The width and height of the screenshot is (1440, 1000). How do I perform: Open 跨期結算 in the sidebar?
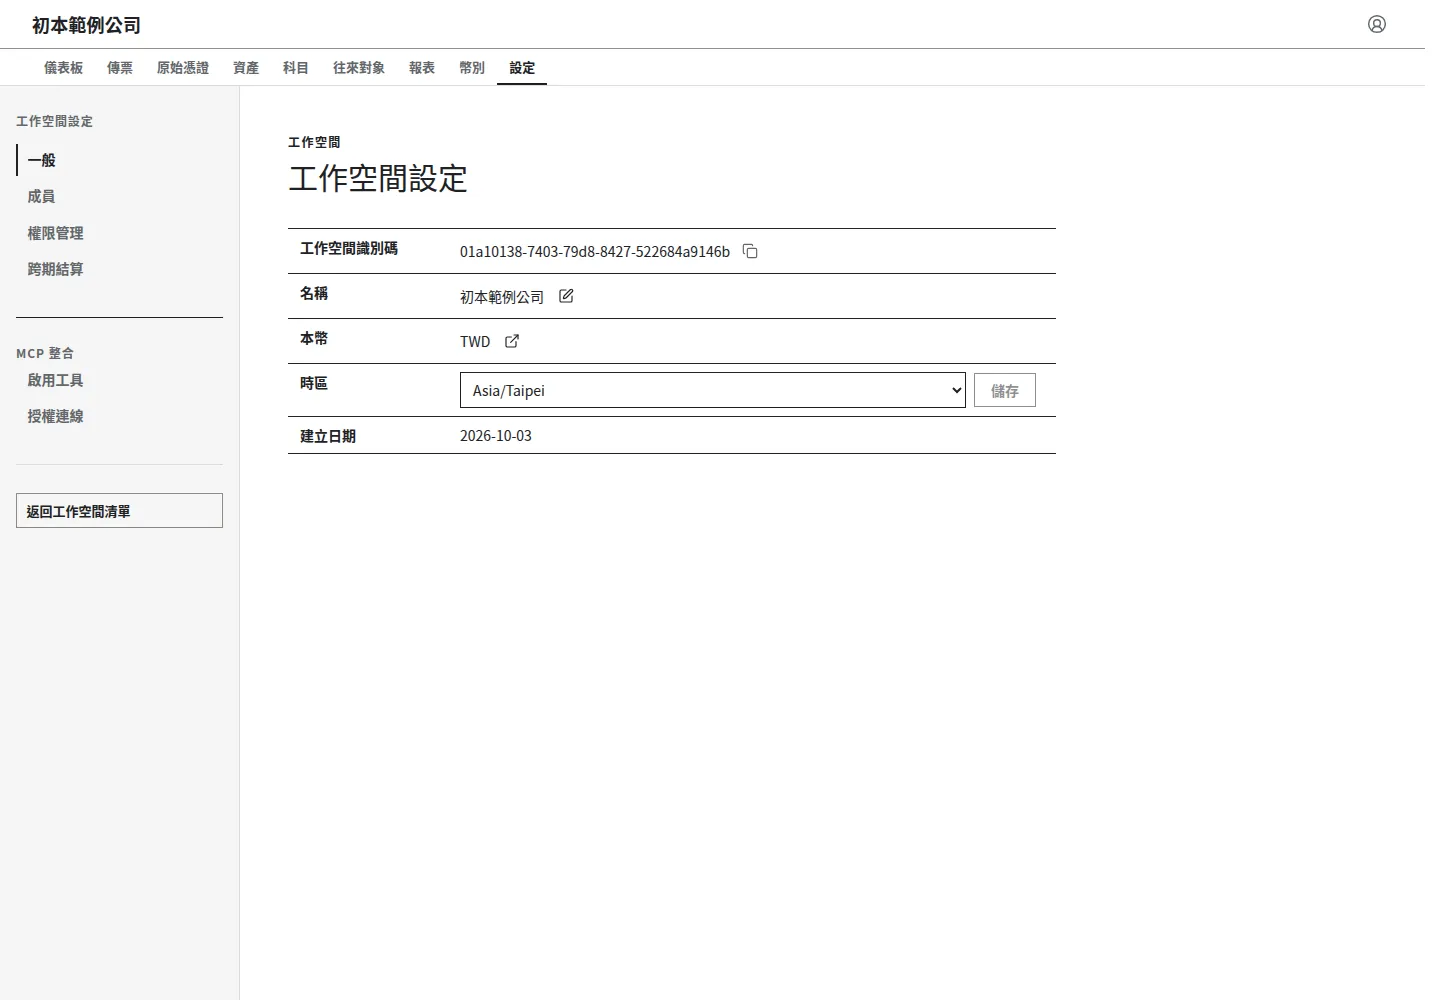point(119,269)
